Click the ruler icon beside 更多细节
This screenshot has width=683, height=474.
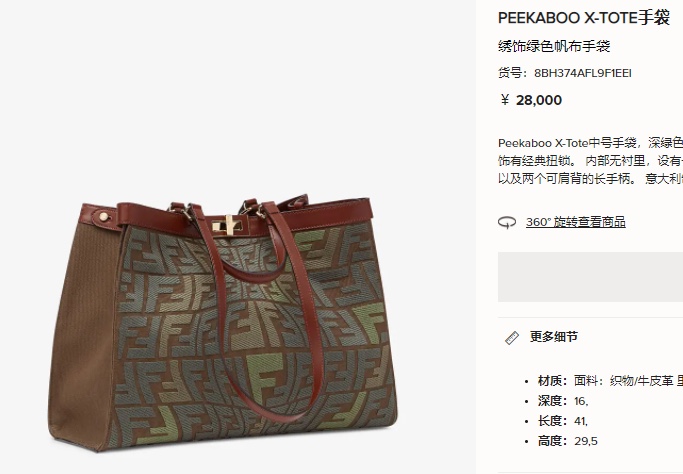point(512,338)
